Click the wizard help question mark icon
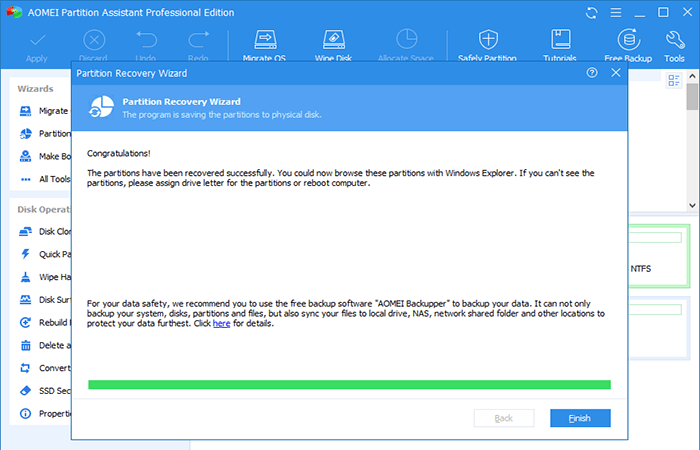 coord(592,73)
